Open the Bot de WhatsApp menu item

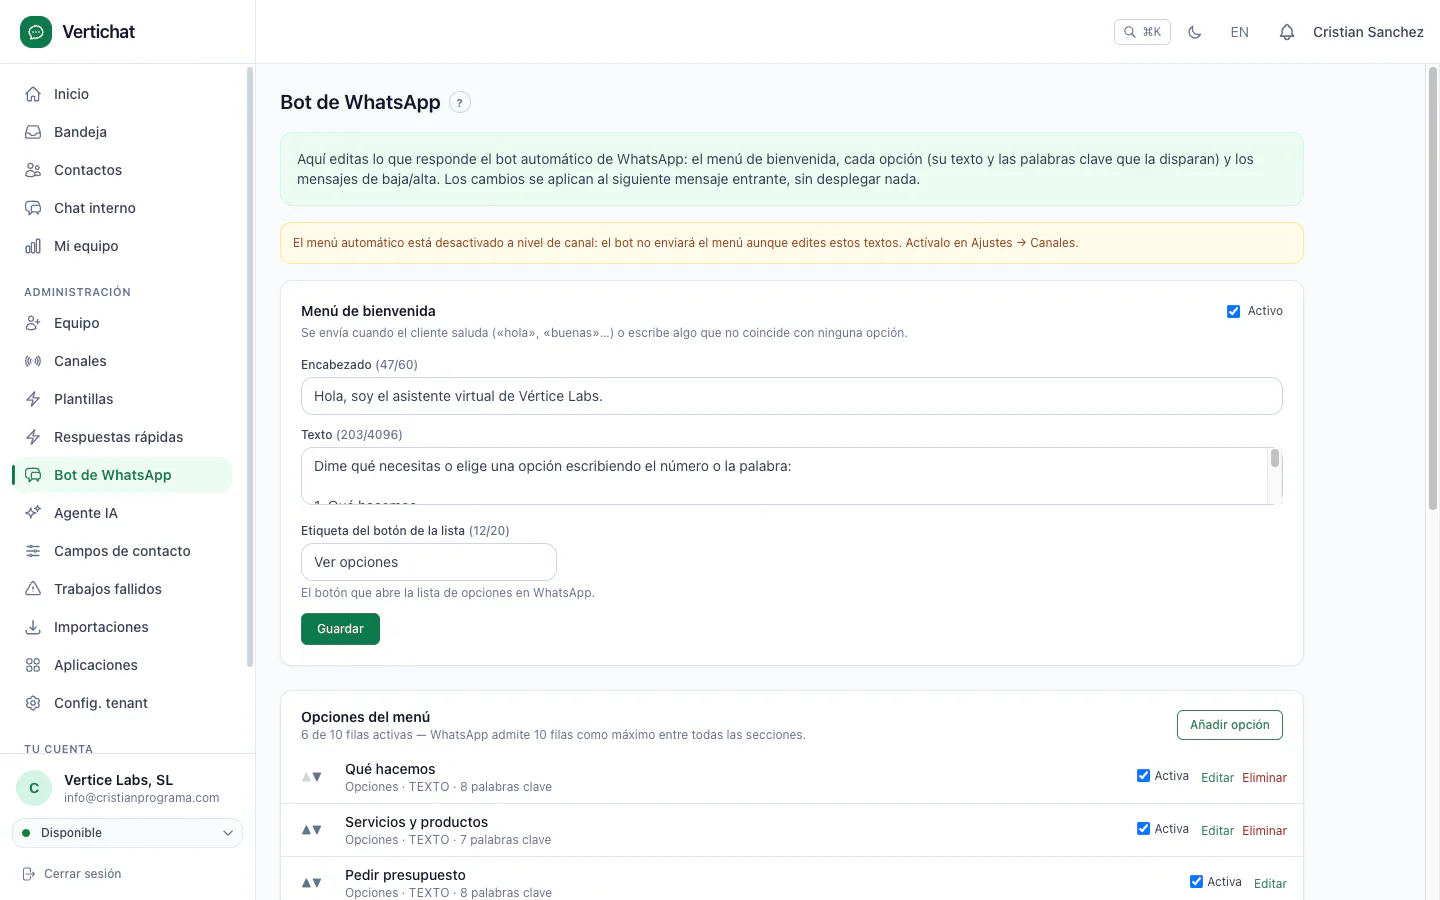point(122,475)
